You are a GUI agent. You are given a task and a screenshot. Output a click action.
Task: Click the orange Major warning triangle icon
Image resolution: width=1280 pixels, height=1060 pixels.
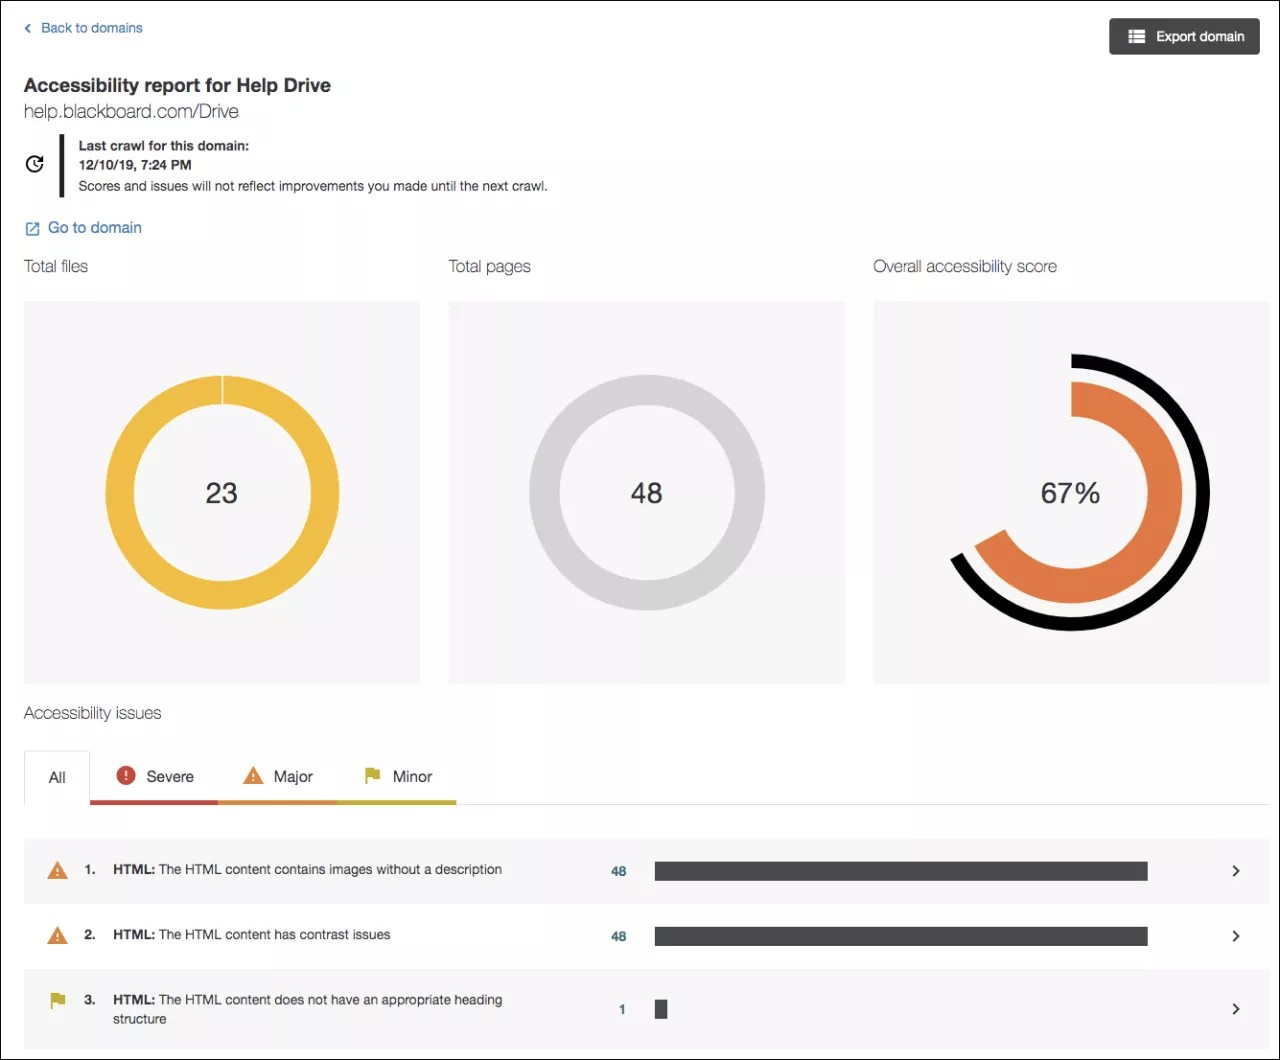(x=253, y=776)
